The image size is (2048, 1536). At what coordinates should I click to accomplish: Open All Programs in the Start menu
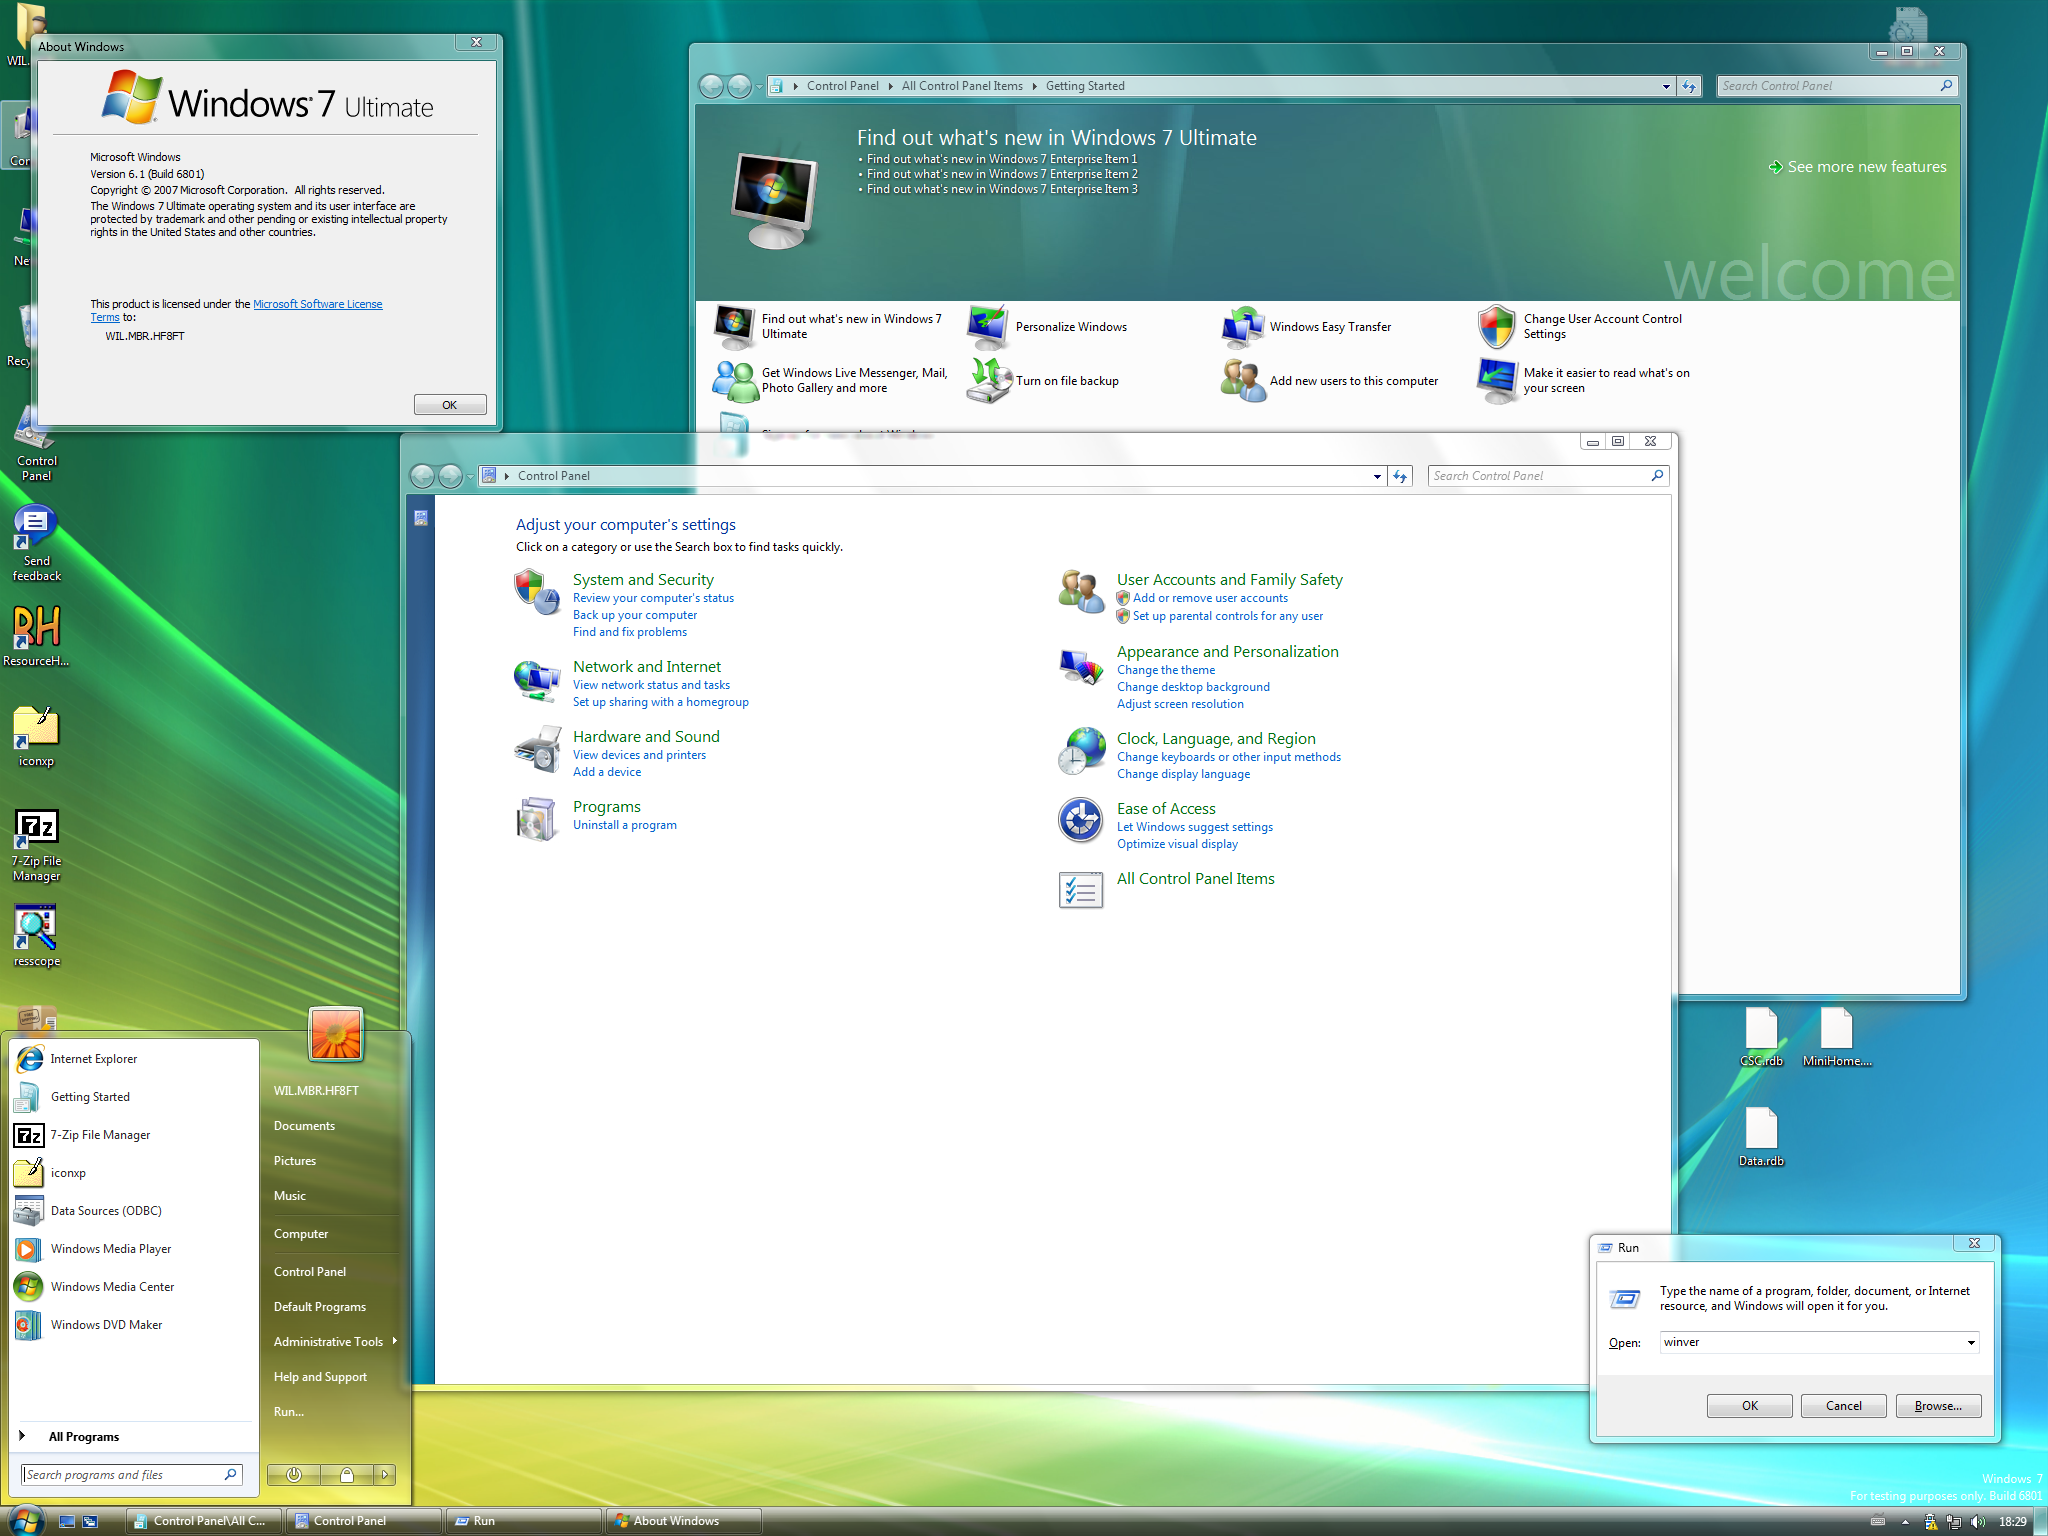click(x=84, y=1436)
